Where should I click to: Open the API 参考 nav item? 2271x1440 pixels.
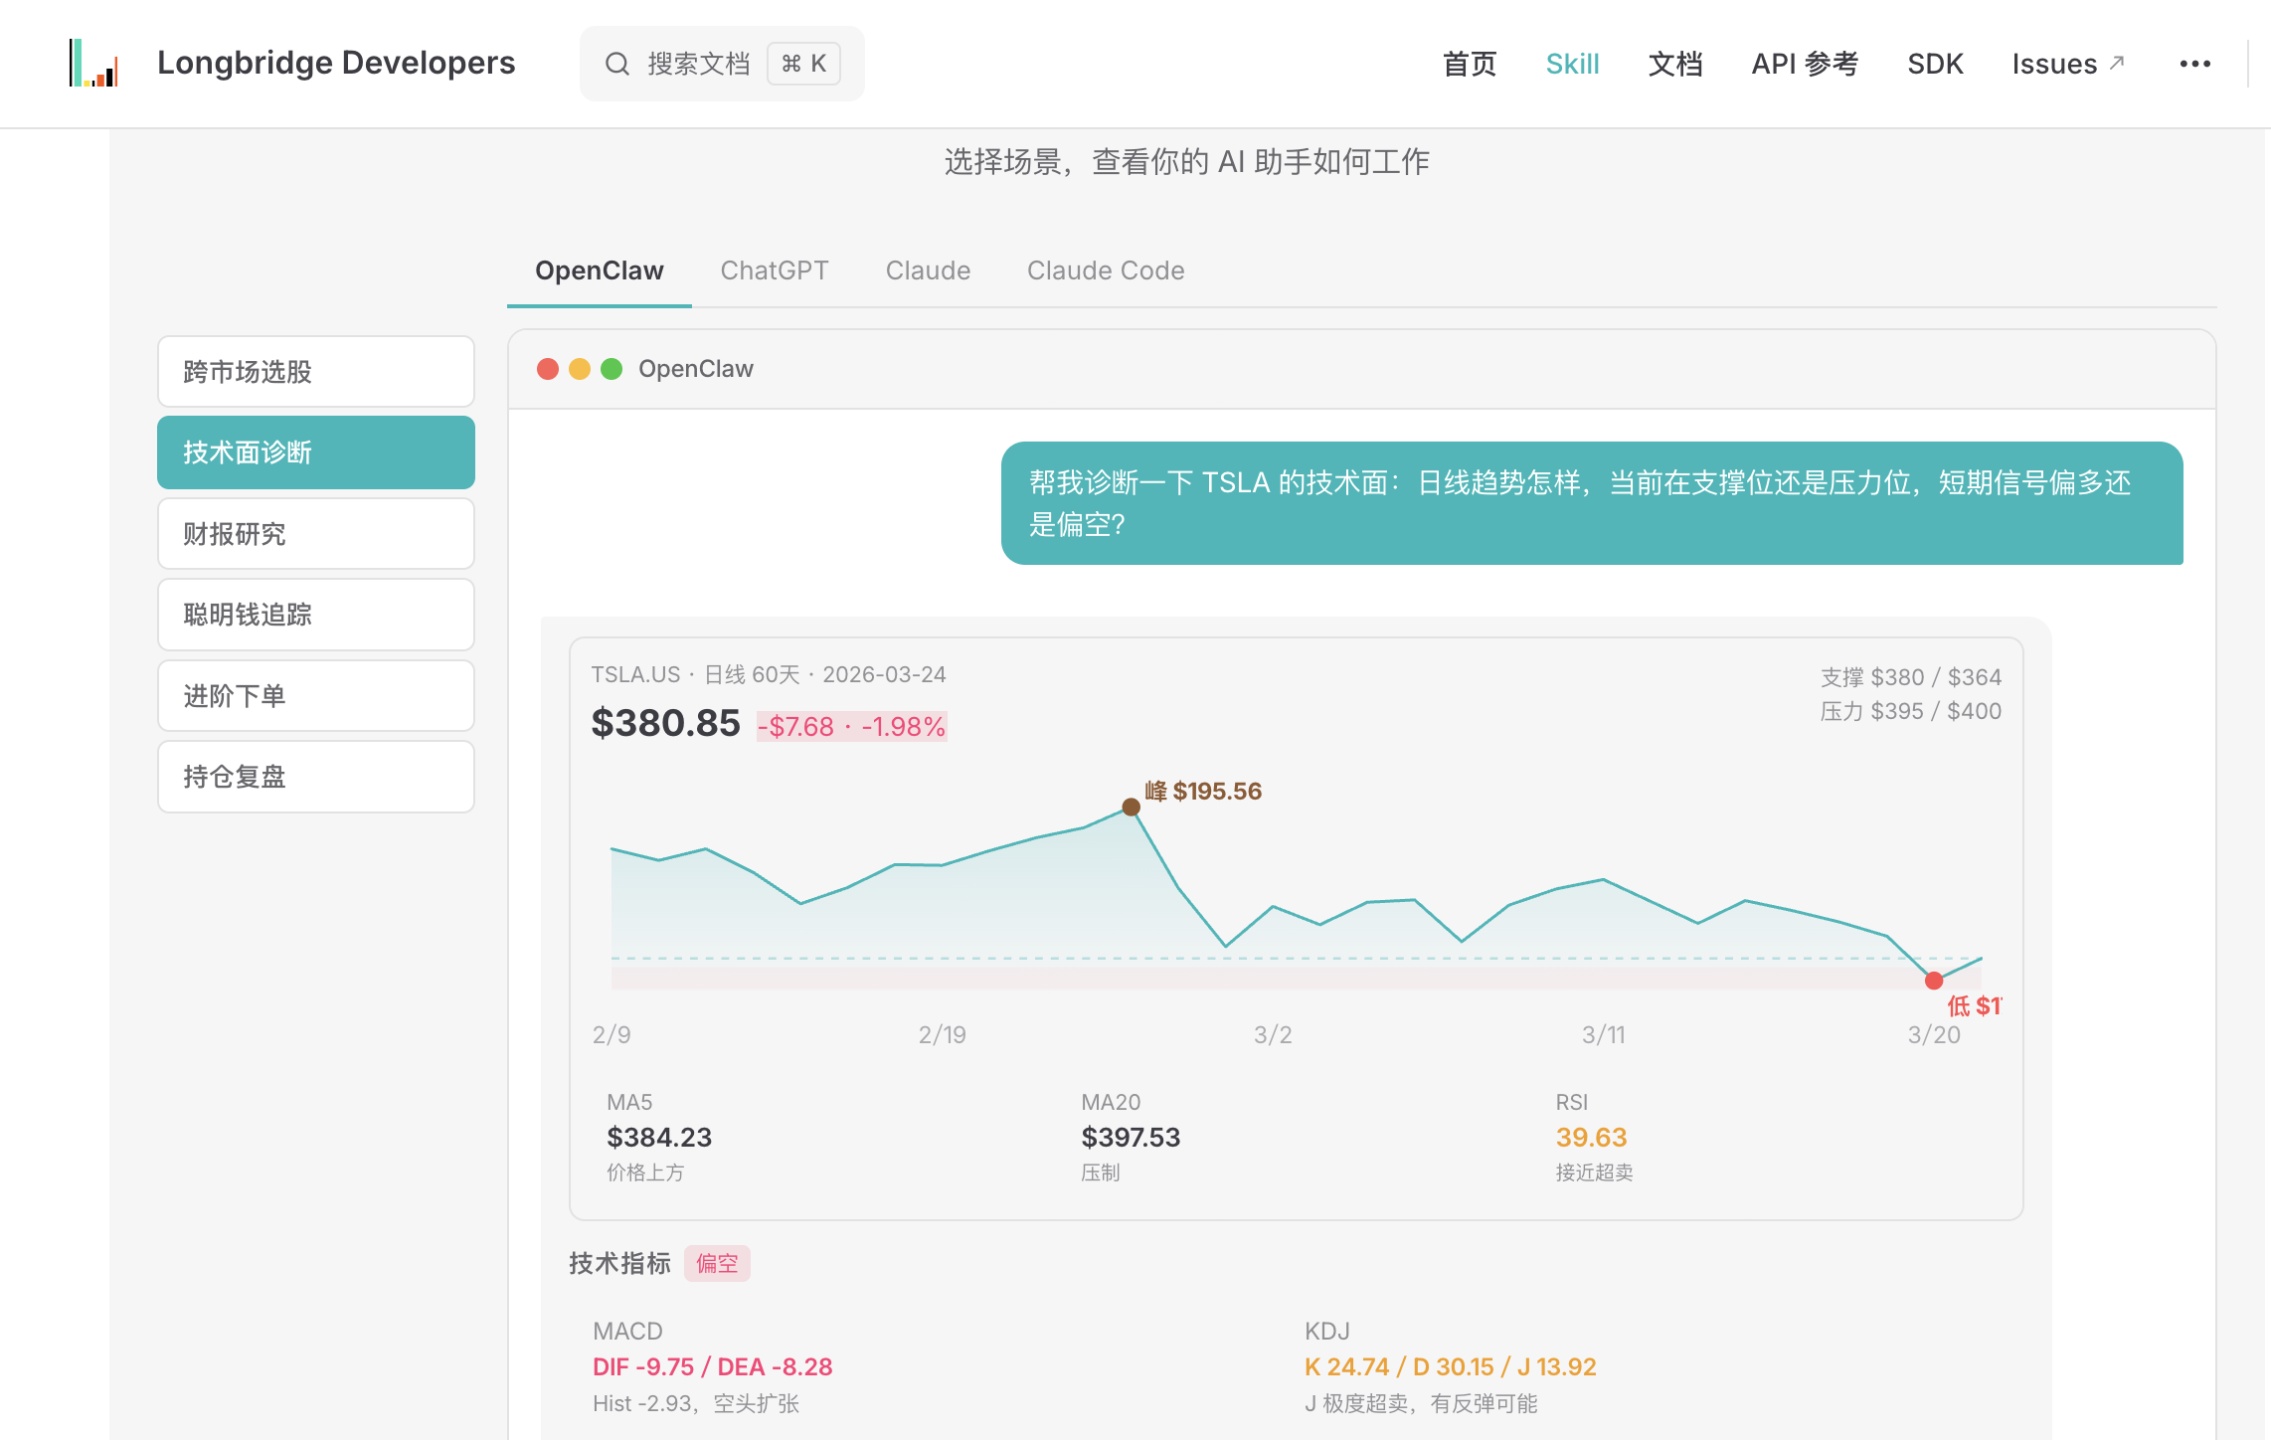tap(1803, 64)
